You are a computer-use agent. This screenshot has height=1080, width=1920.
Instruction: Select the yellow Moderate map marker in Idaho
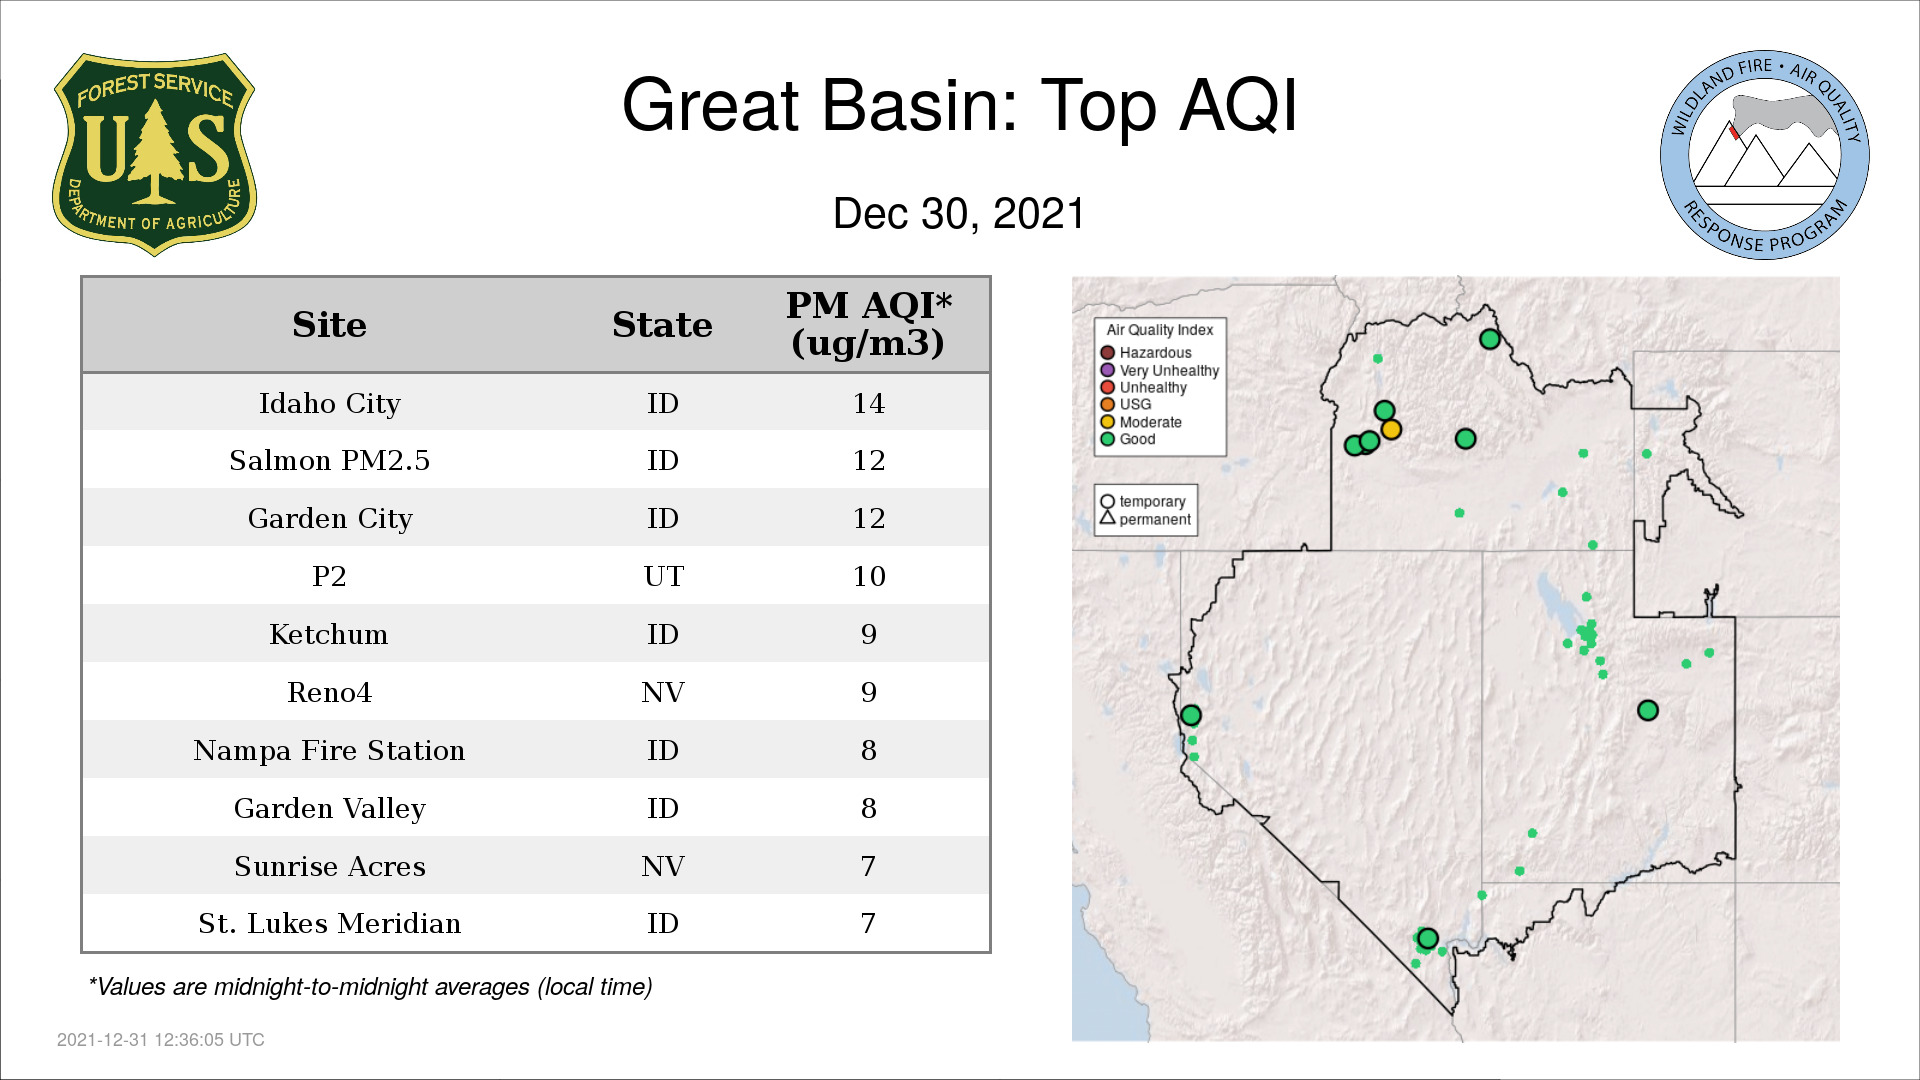point(1391,430)
